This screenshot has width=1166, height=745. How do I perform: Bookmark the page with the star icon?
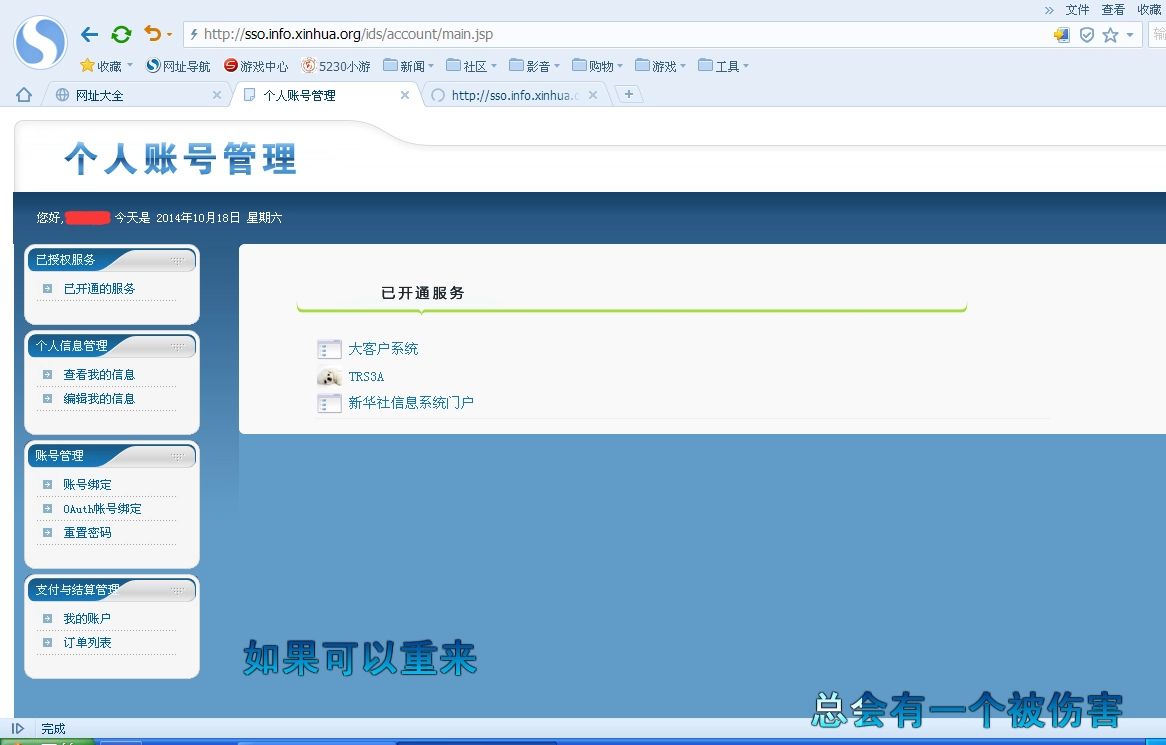pyautogui.click(x=1110, y=35)
